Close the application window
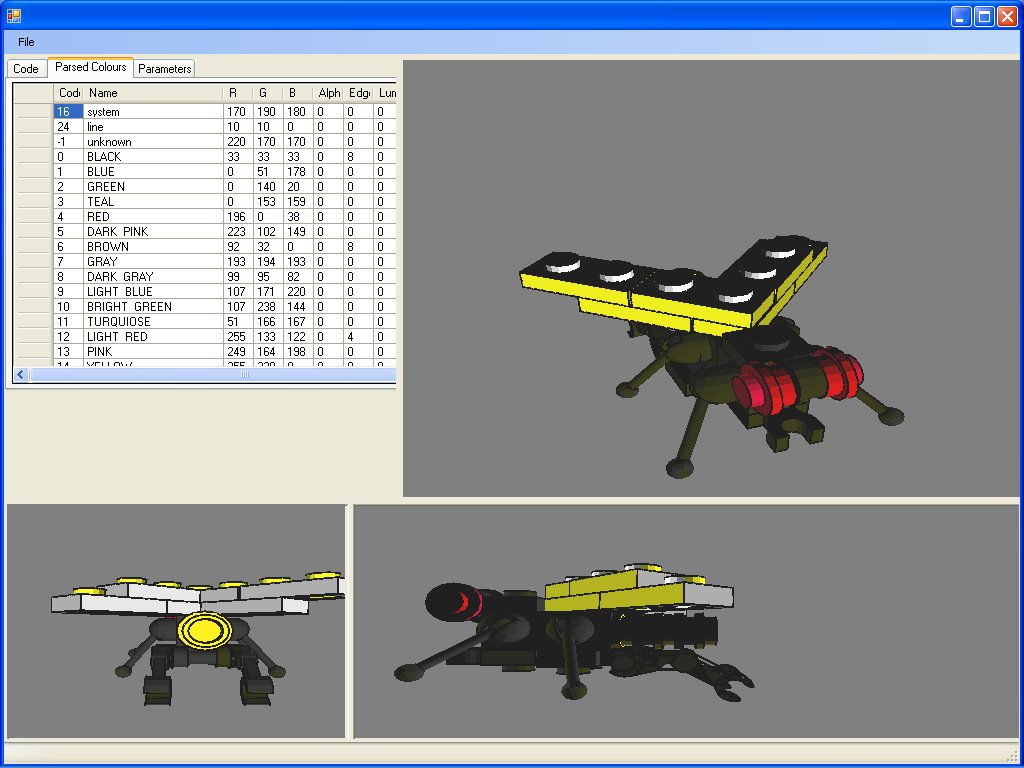1024x768 pixels. [1007, 16]
